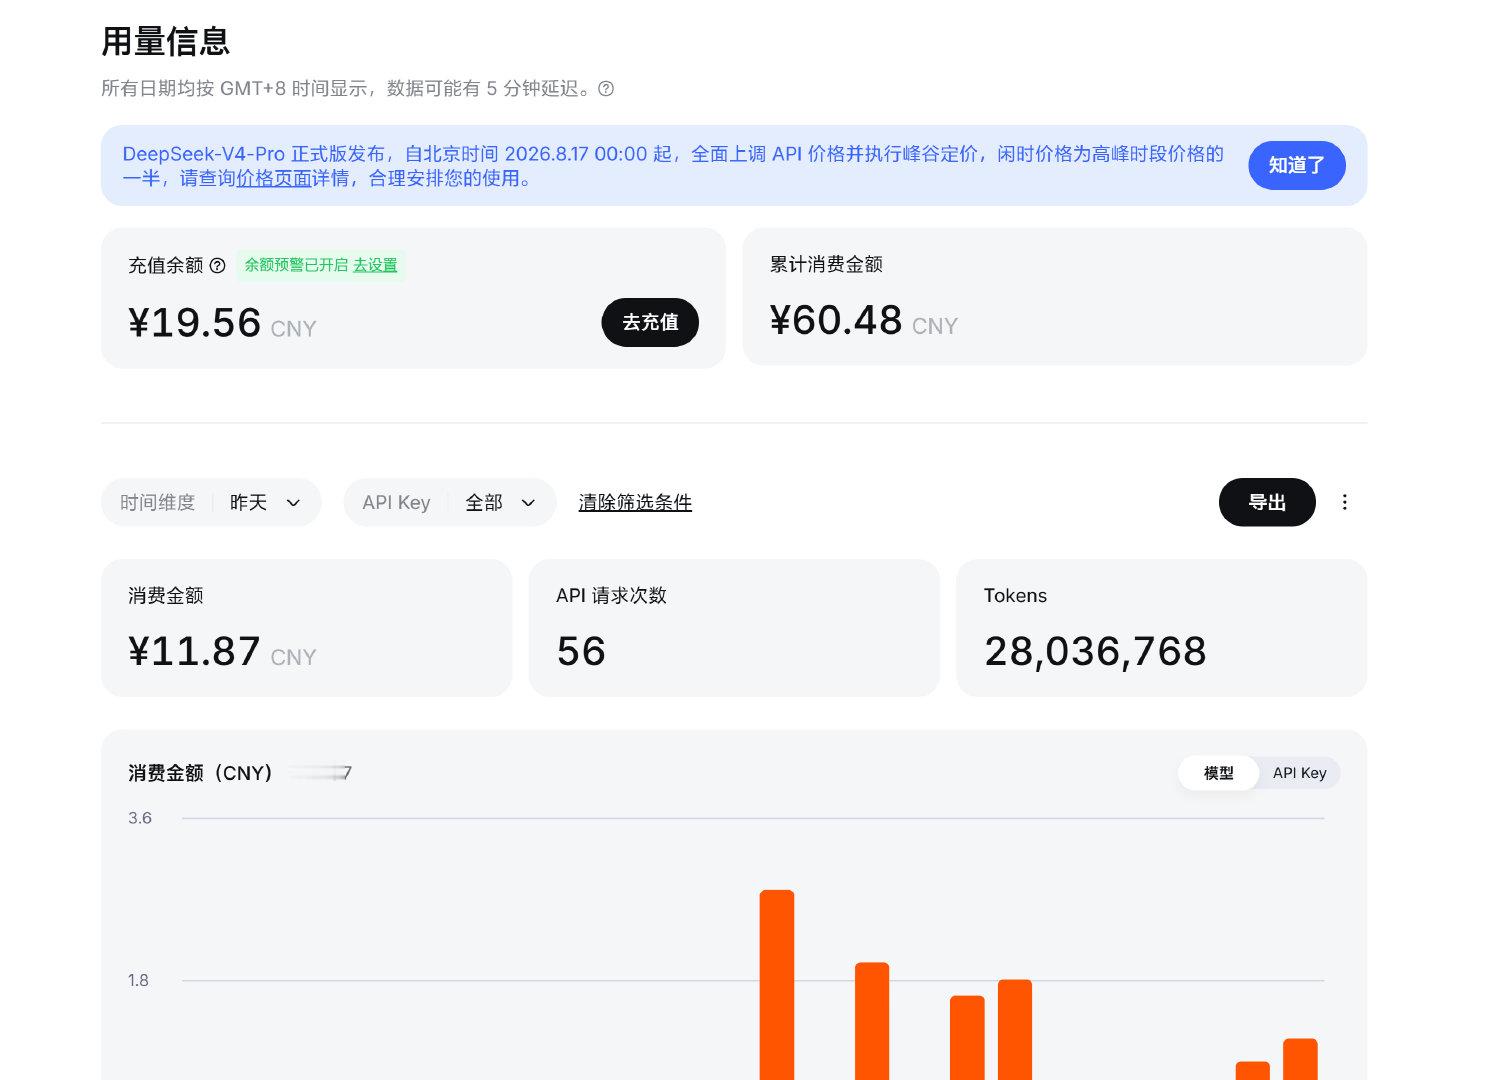Click the help icon next to 充值余额
This screenshot has height=1080, width=1494.
point(217,266)
